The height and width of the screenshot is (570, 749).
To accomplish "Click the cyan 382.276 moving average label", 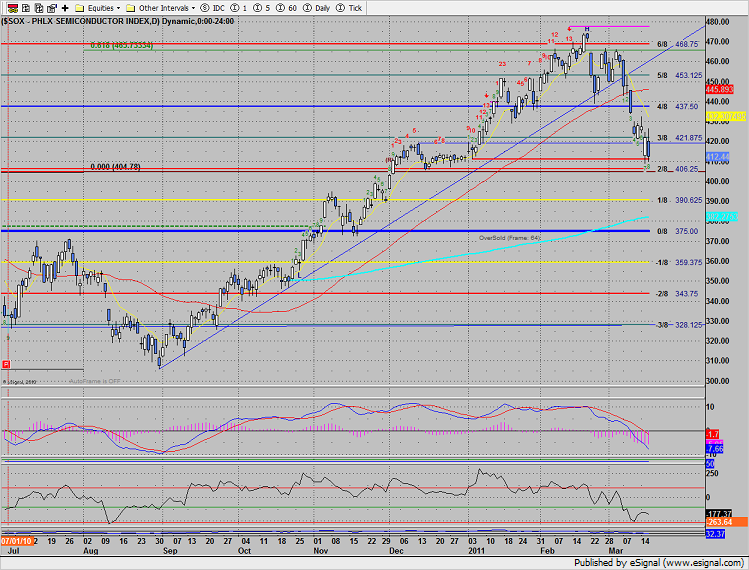I will coord(722,216).
